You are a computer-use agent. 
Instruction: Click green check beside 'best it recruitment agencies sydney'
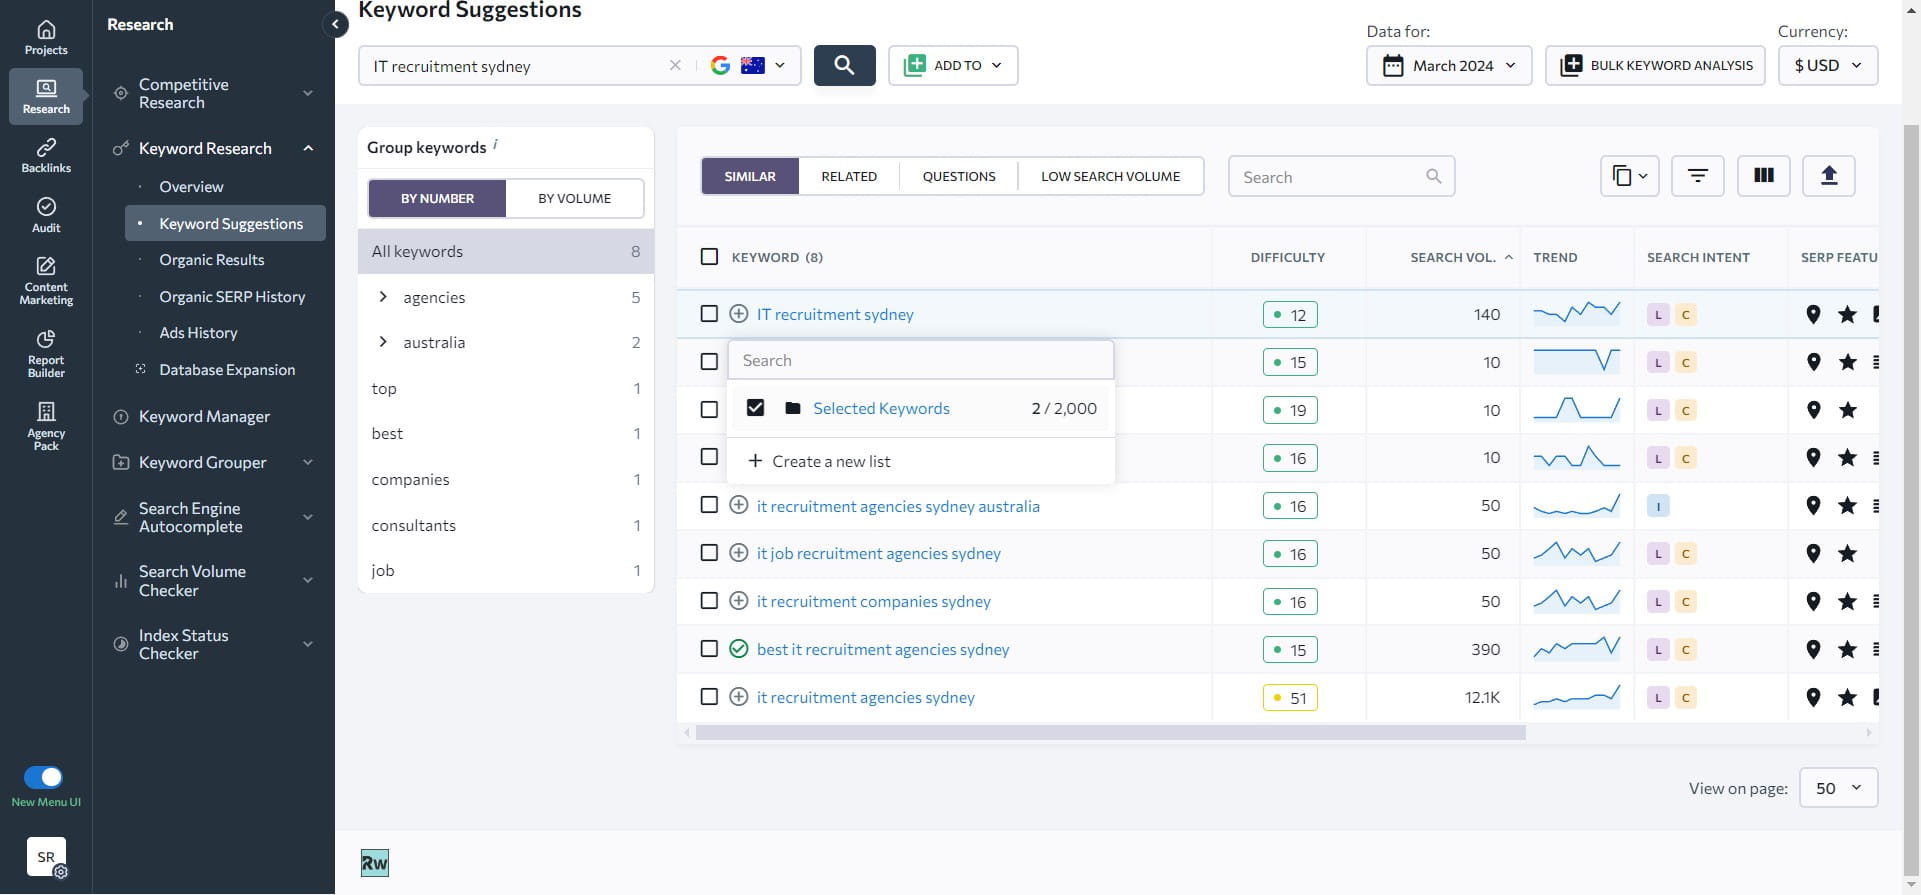(738, 649)
